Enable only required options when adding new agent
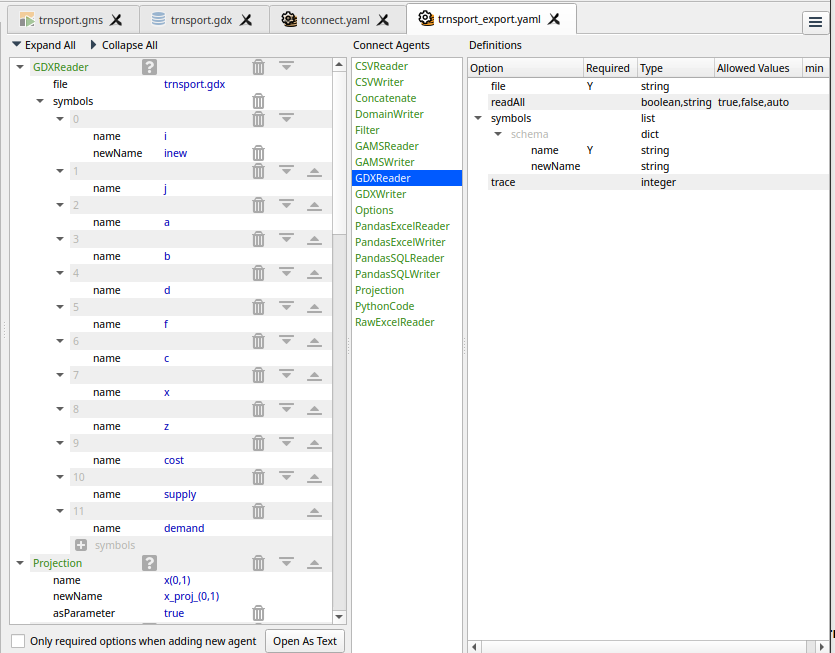The height and width of the screenshot is (653, 835). point(18,641)
